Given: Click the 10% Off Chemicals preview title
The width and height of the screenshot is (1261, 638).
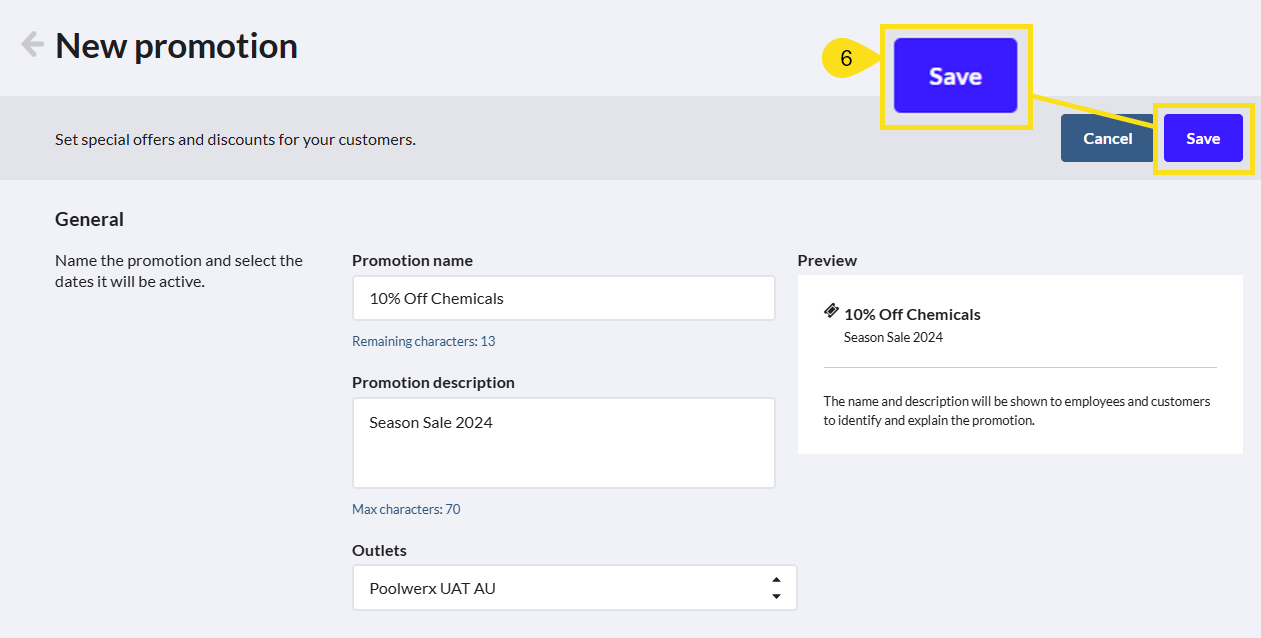Looking at the screenshot, I should pyautogui.click(x=912, y=314).
